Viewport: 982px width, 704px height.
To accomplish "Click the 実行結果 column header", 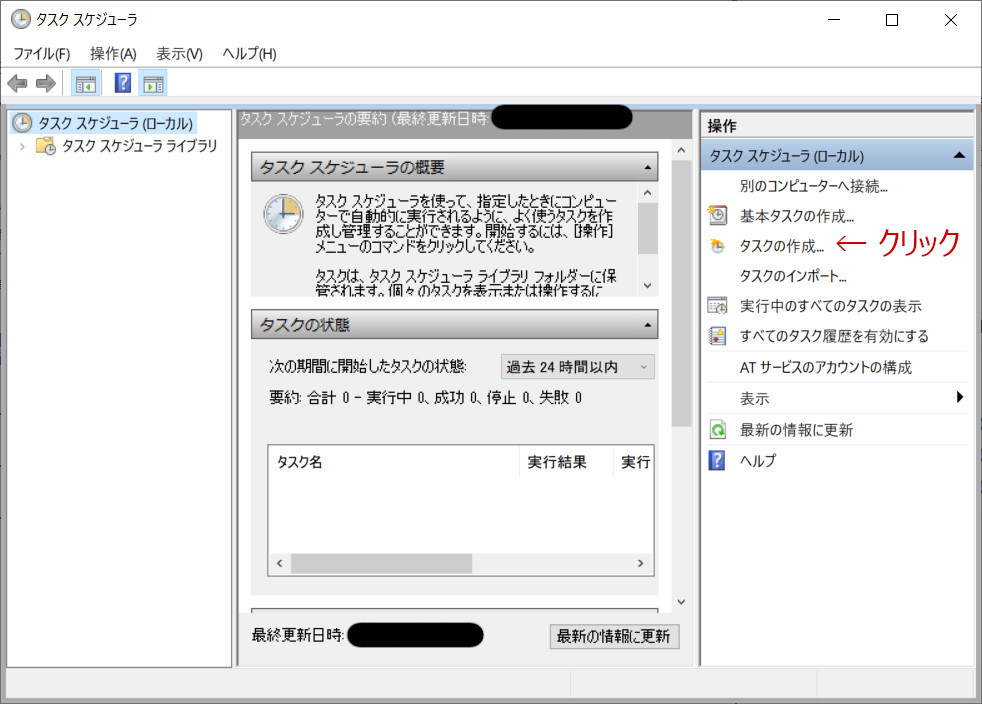I will pos(566,462).
